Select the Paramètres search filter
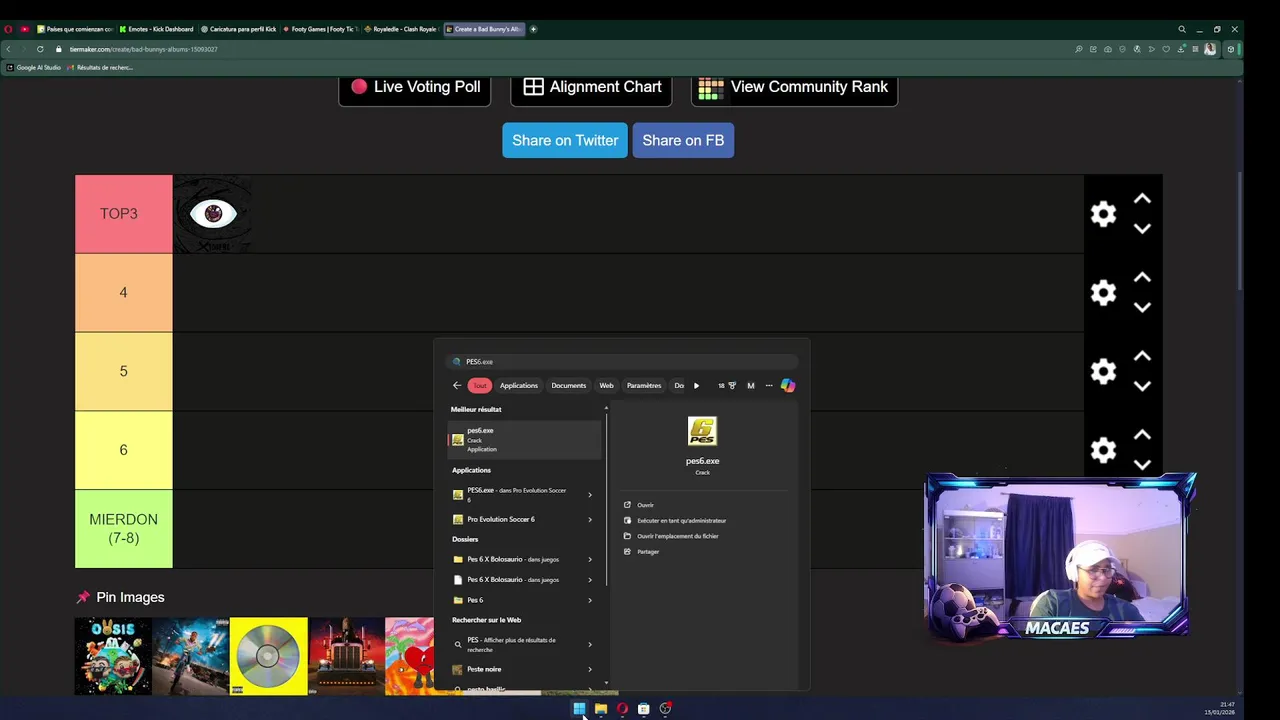The width and height of the screenshot is (1280, 720). point(644,386)
